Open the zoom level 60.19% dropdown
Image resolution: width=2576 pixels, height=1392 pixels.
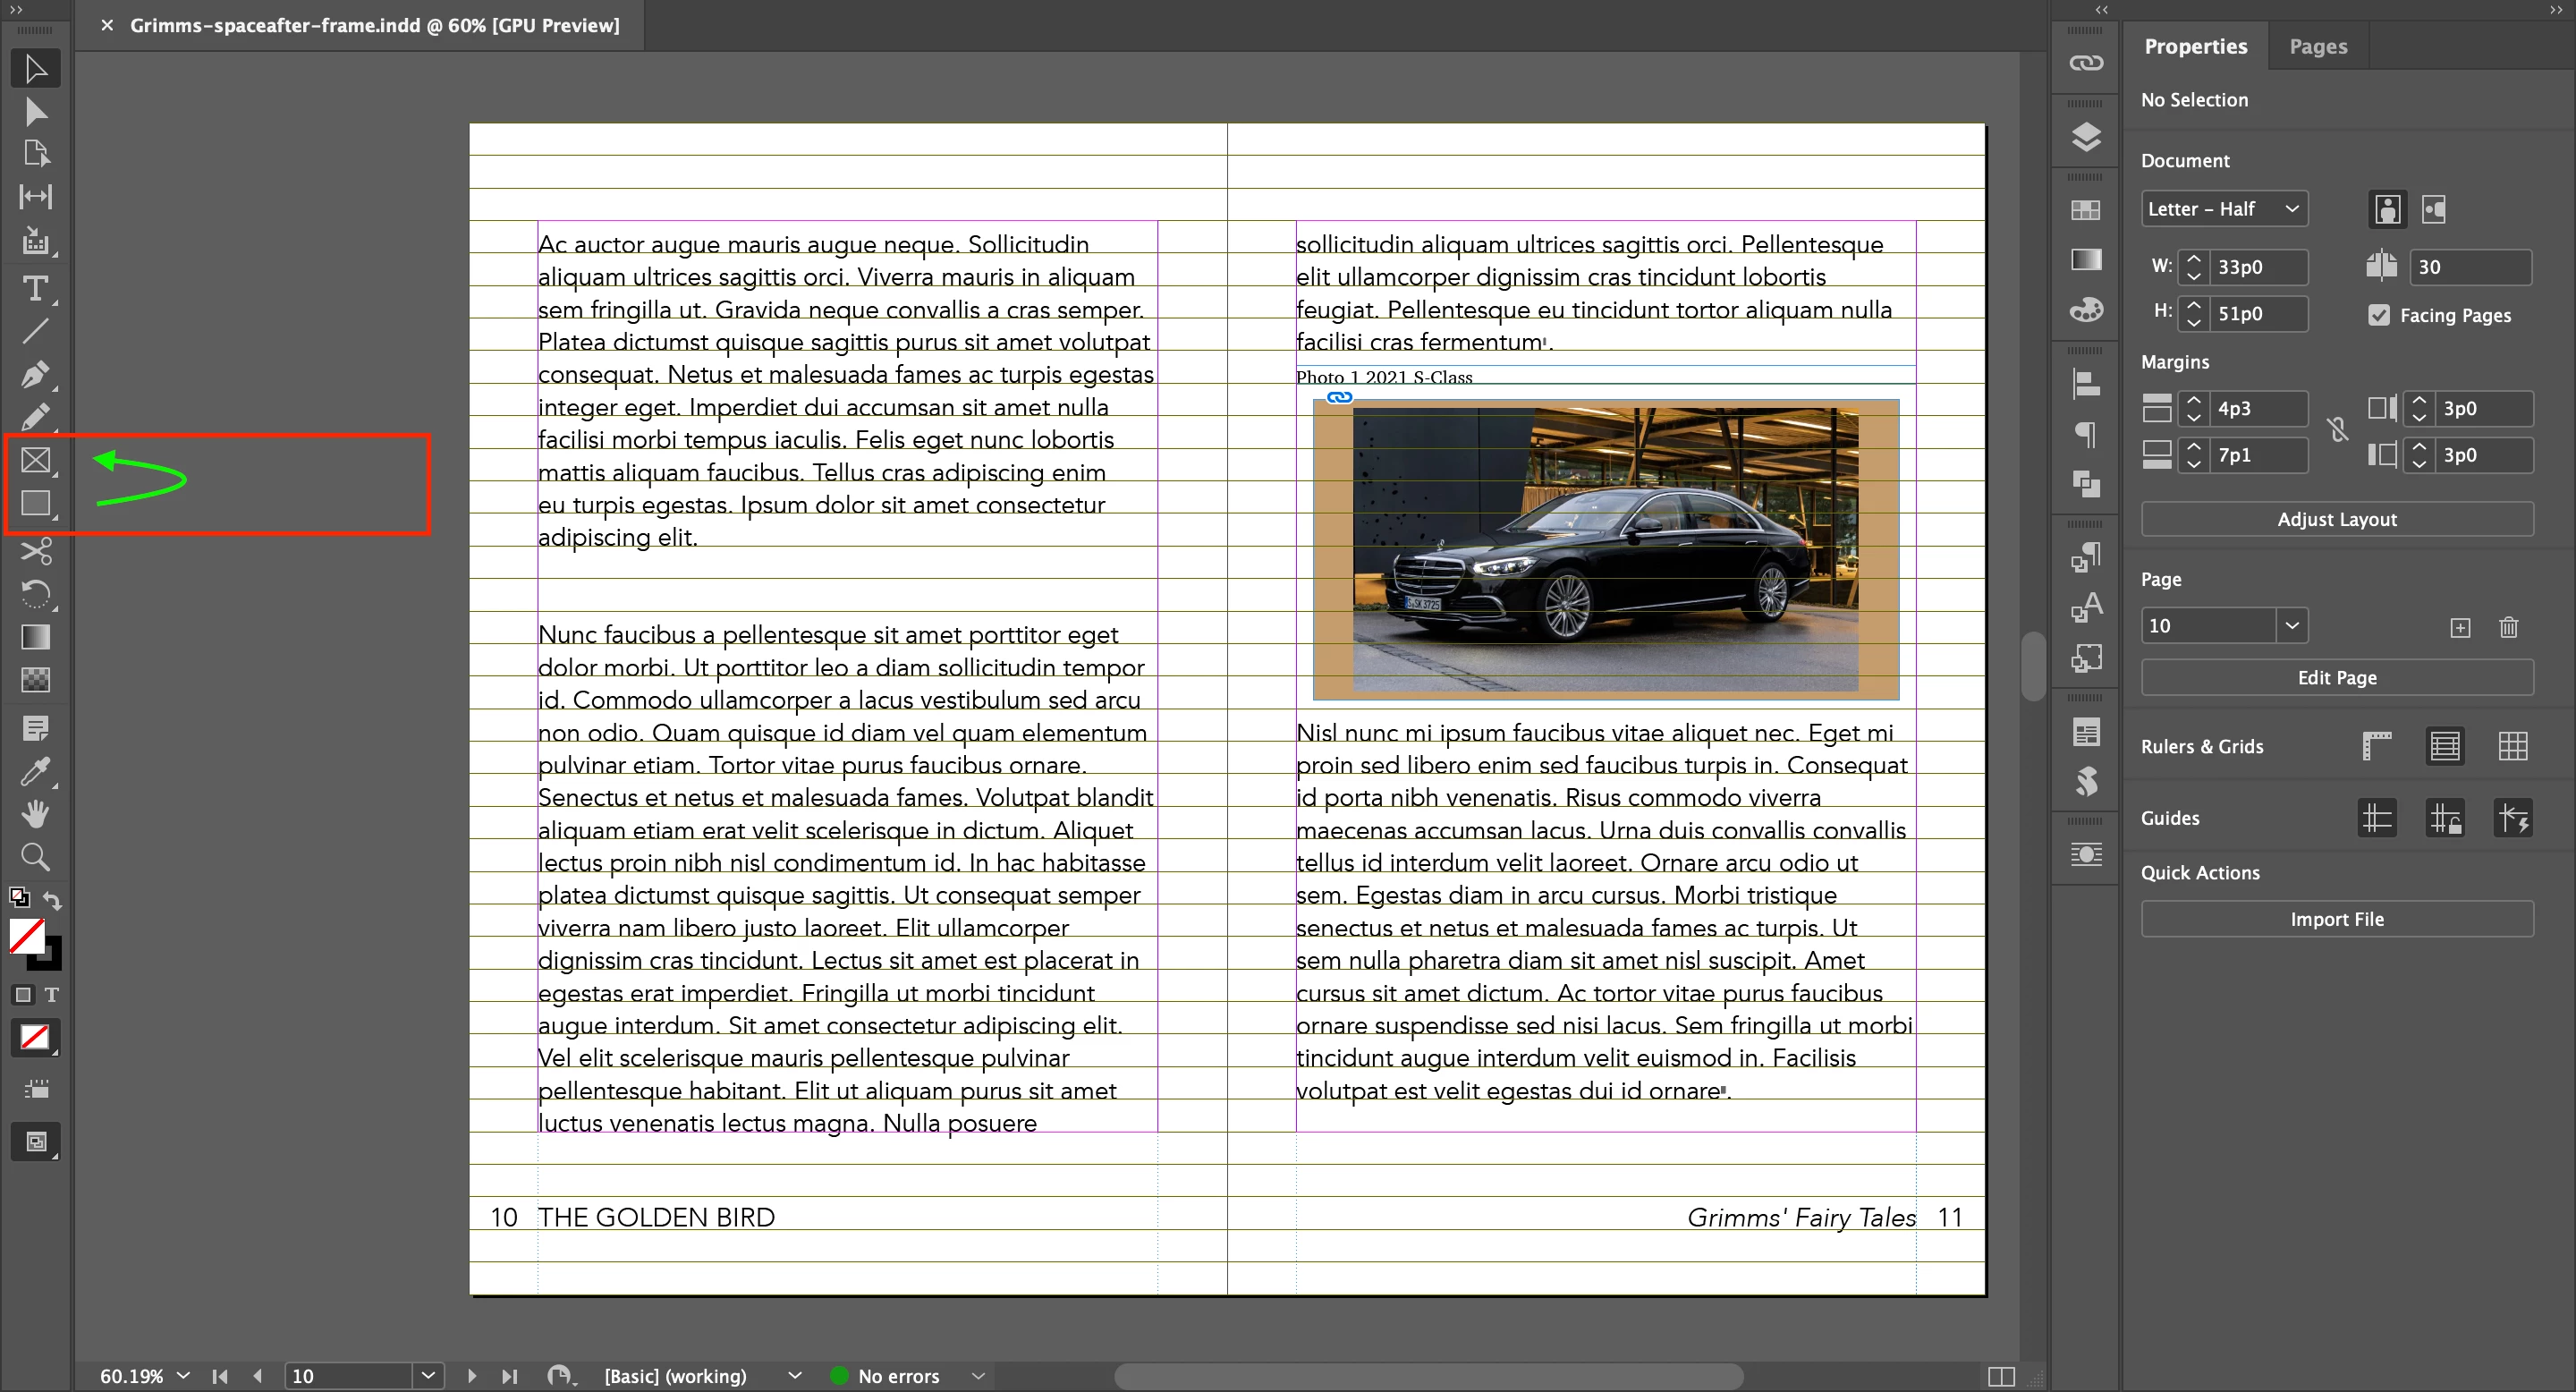tap(183, 1376)
